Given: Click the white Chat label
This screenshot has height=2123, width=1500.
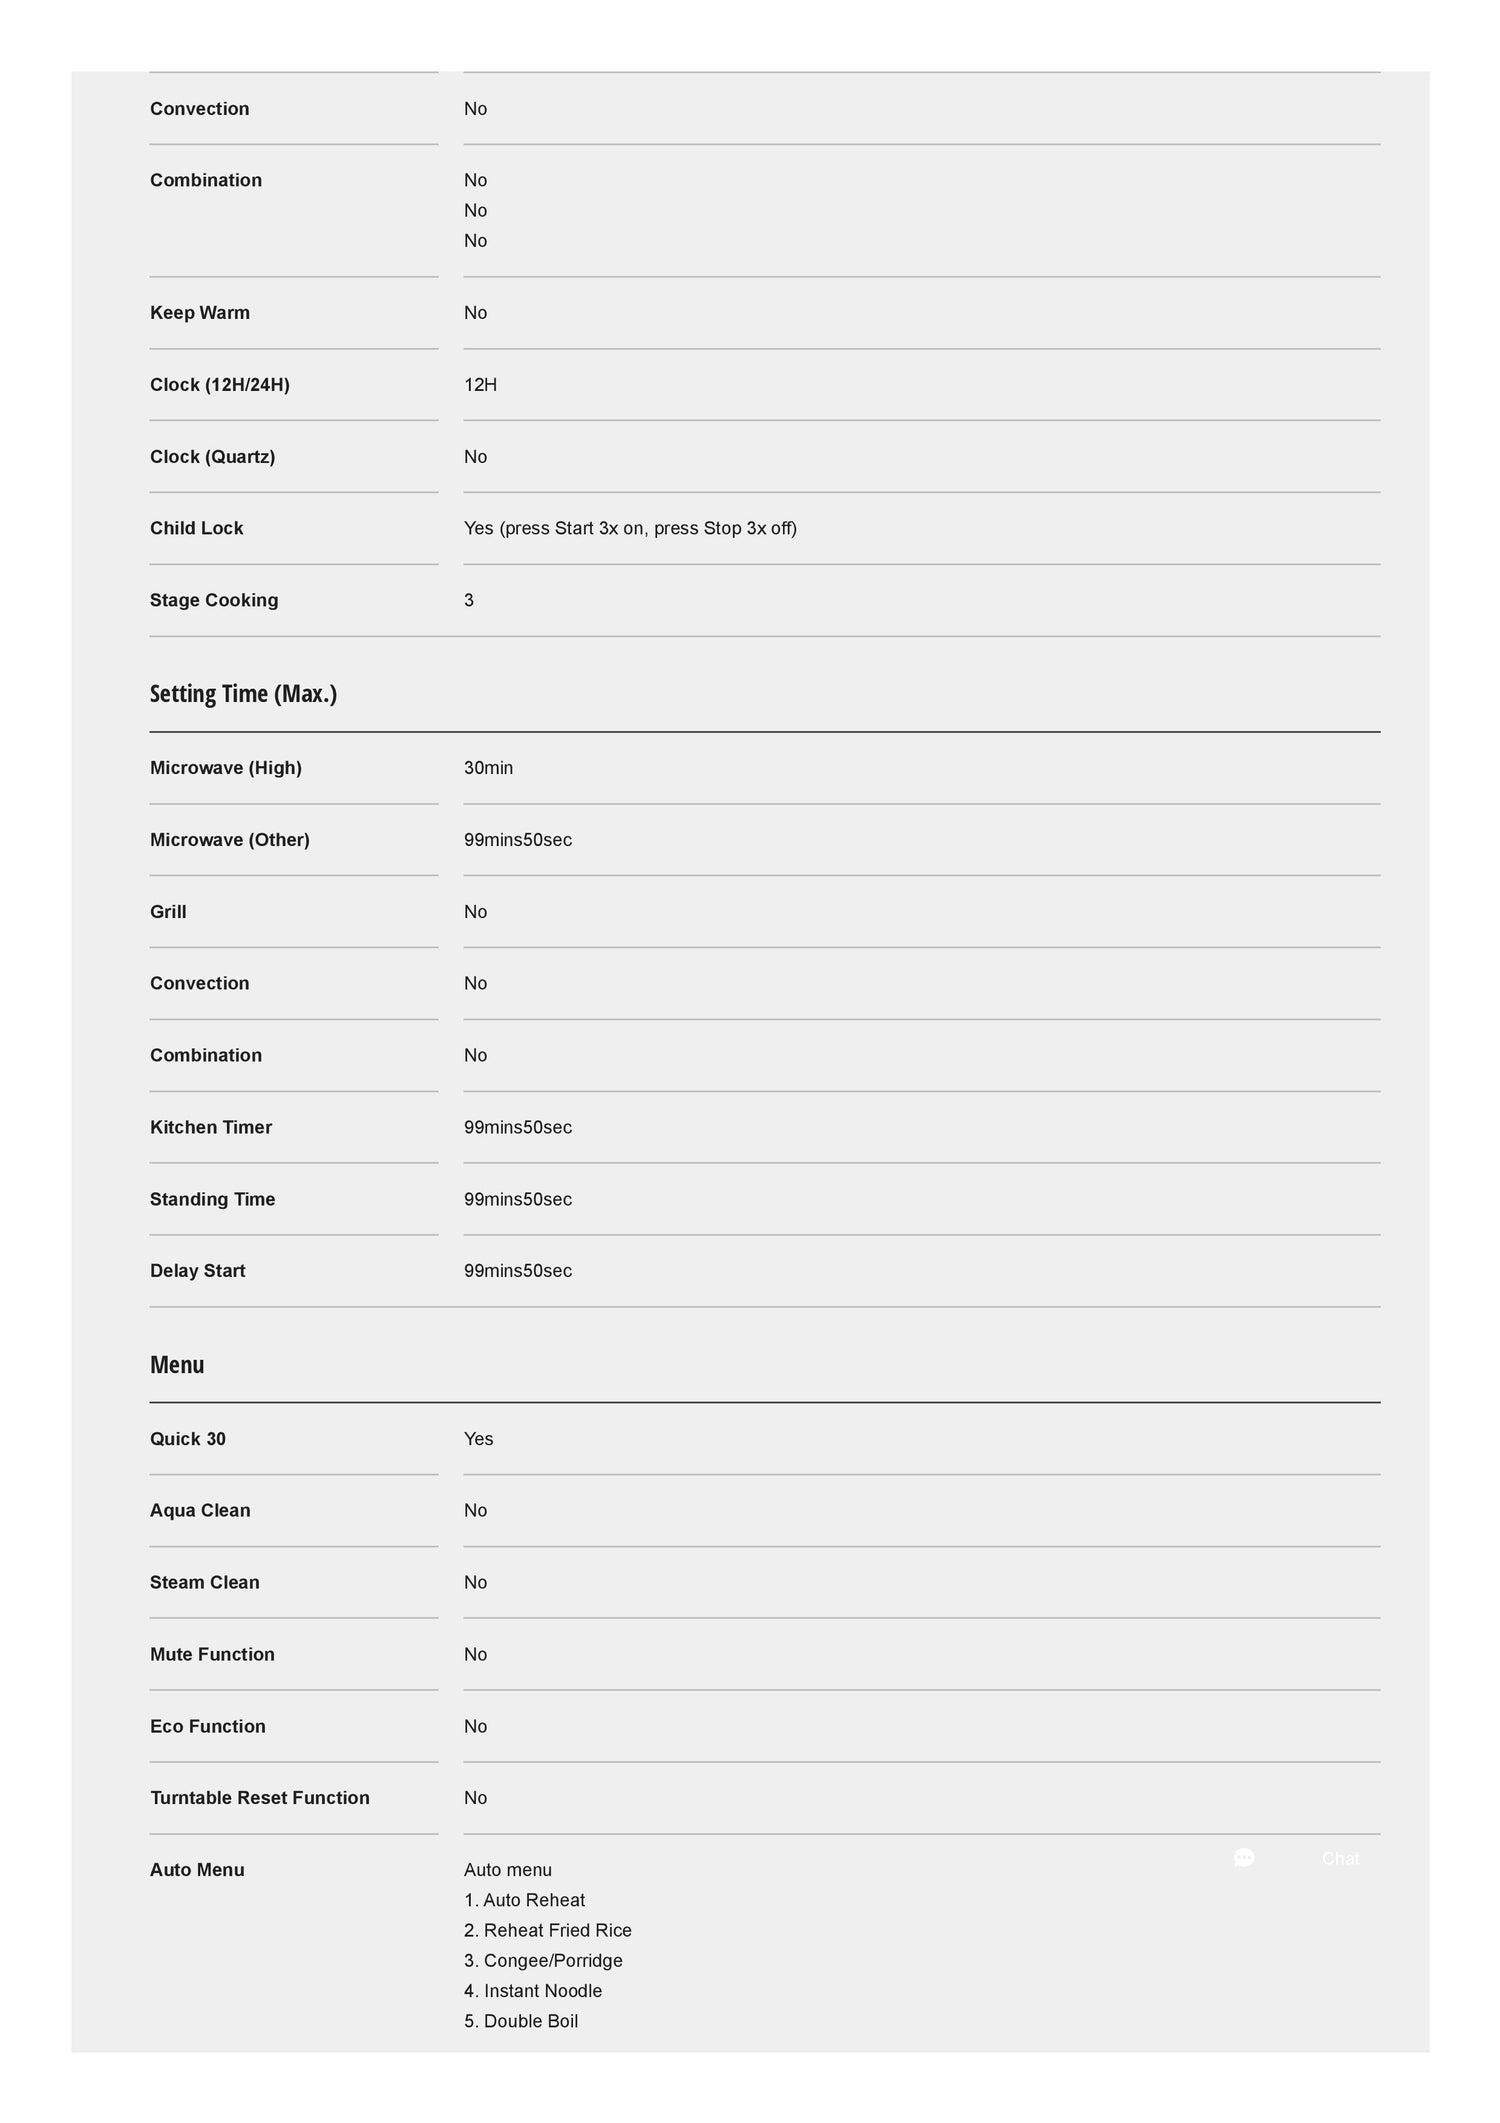Looking at the screenshot, I should (1339, 1859).
